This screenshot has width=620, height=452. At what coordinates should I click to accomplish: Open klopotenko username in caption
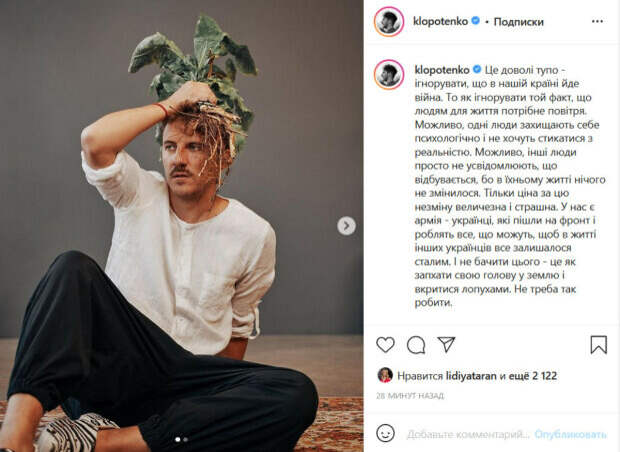tap(442, 70)
